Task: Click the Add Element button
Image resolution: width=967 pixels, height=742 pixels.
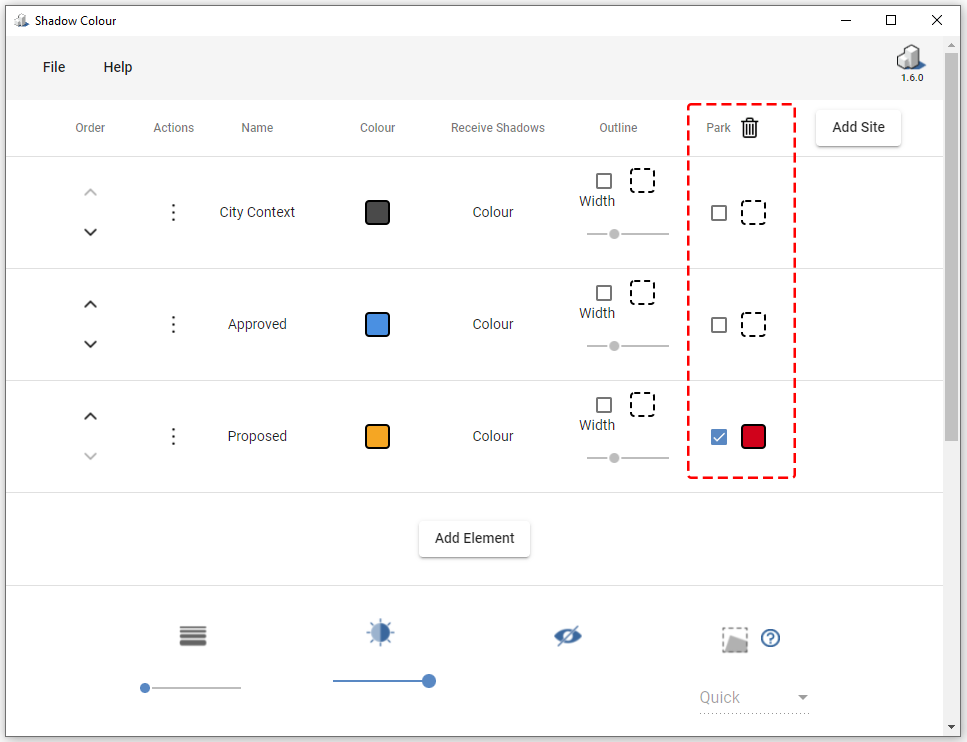Action: (x=474, y=538)
